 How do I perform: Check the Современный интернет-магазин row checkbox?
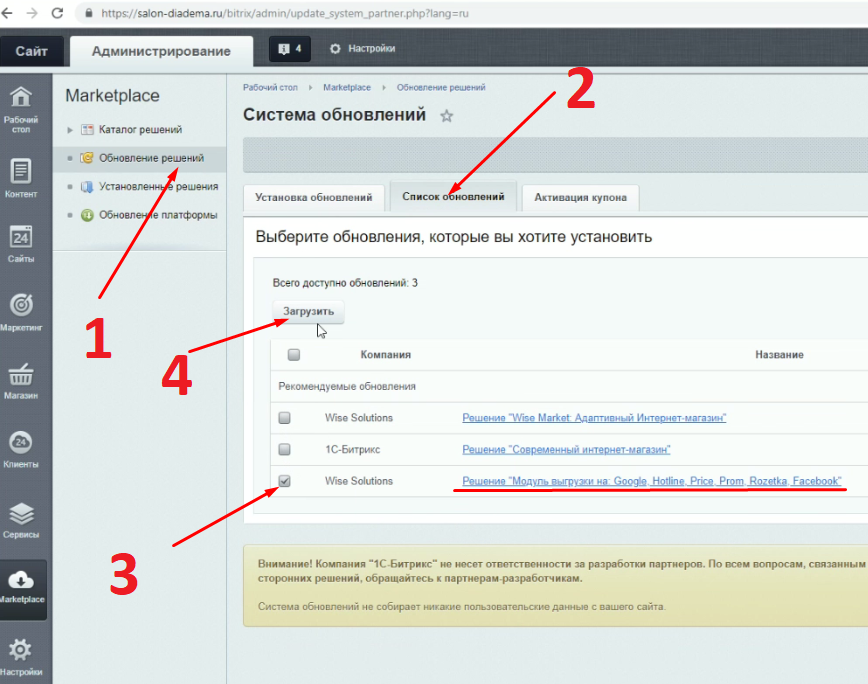tap(285, 449)
